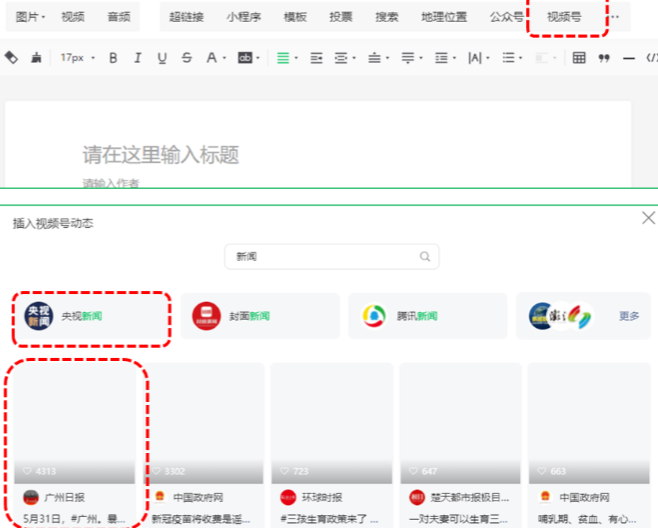
Task: Open the 图片 dropdown menu
Action: pyautogui.click(x=30, y=17)
